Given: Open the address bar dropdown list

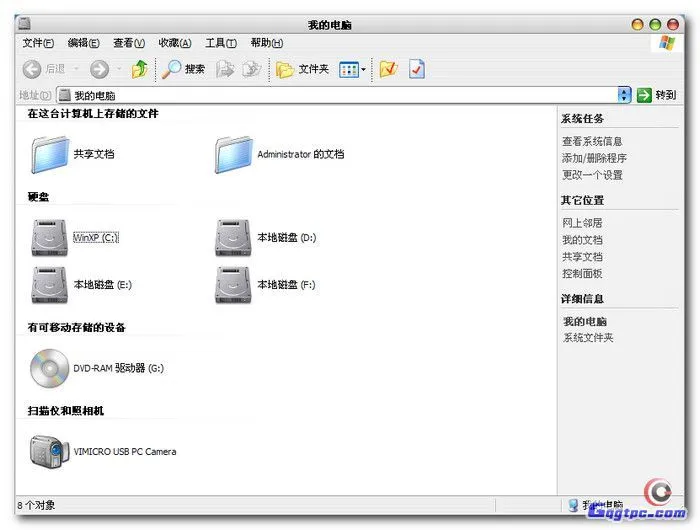Looking at the screenshot, I should (x=624, y=95).
